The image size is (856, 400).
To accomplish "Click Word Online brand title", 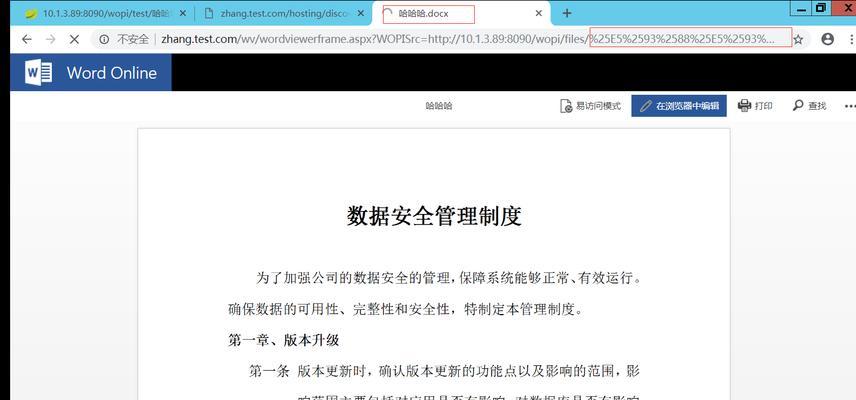I will 112,73.
